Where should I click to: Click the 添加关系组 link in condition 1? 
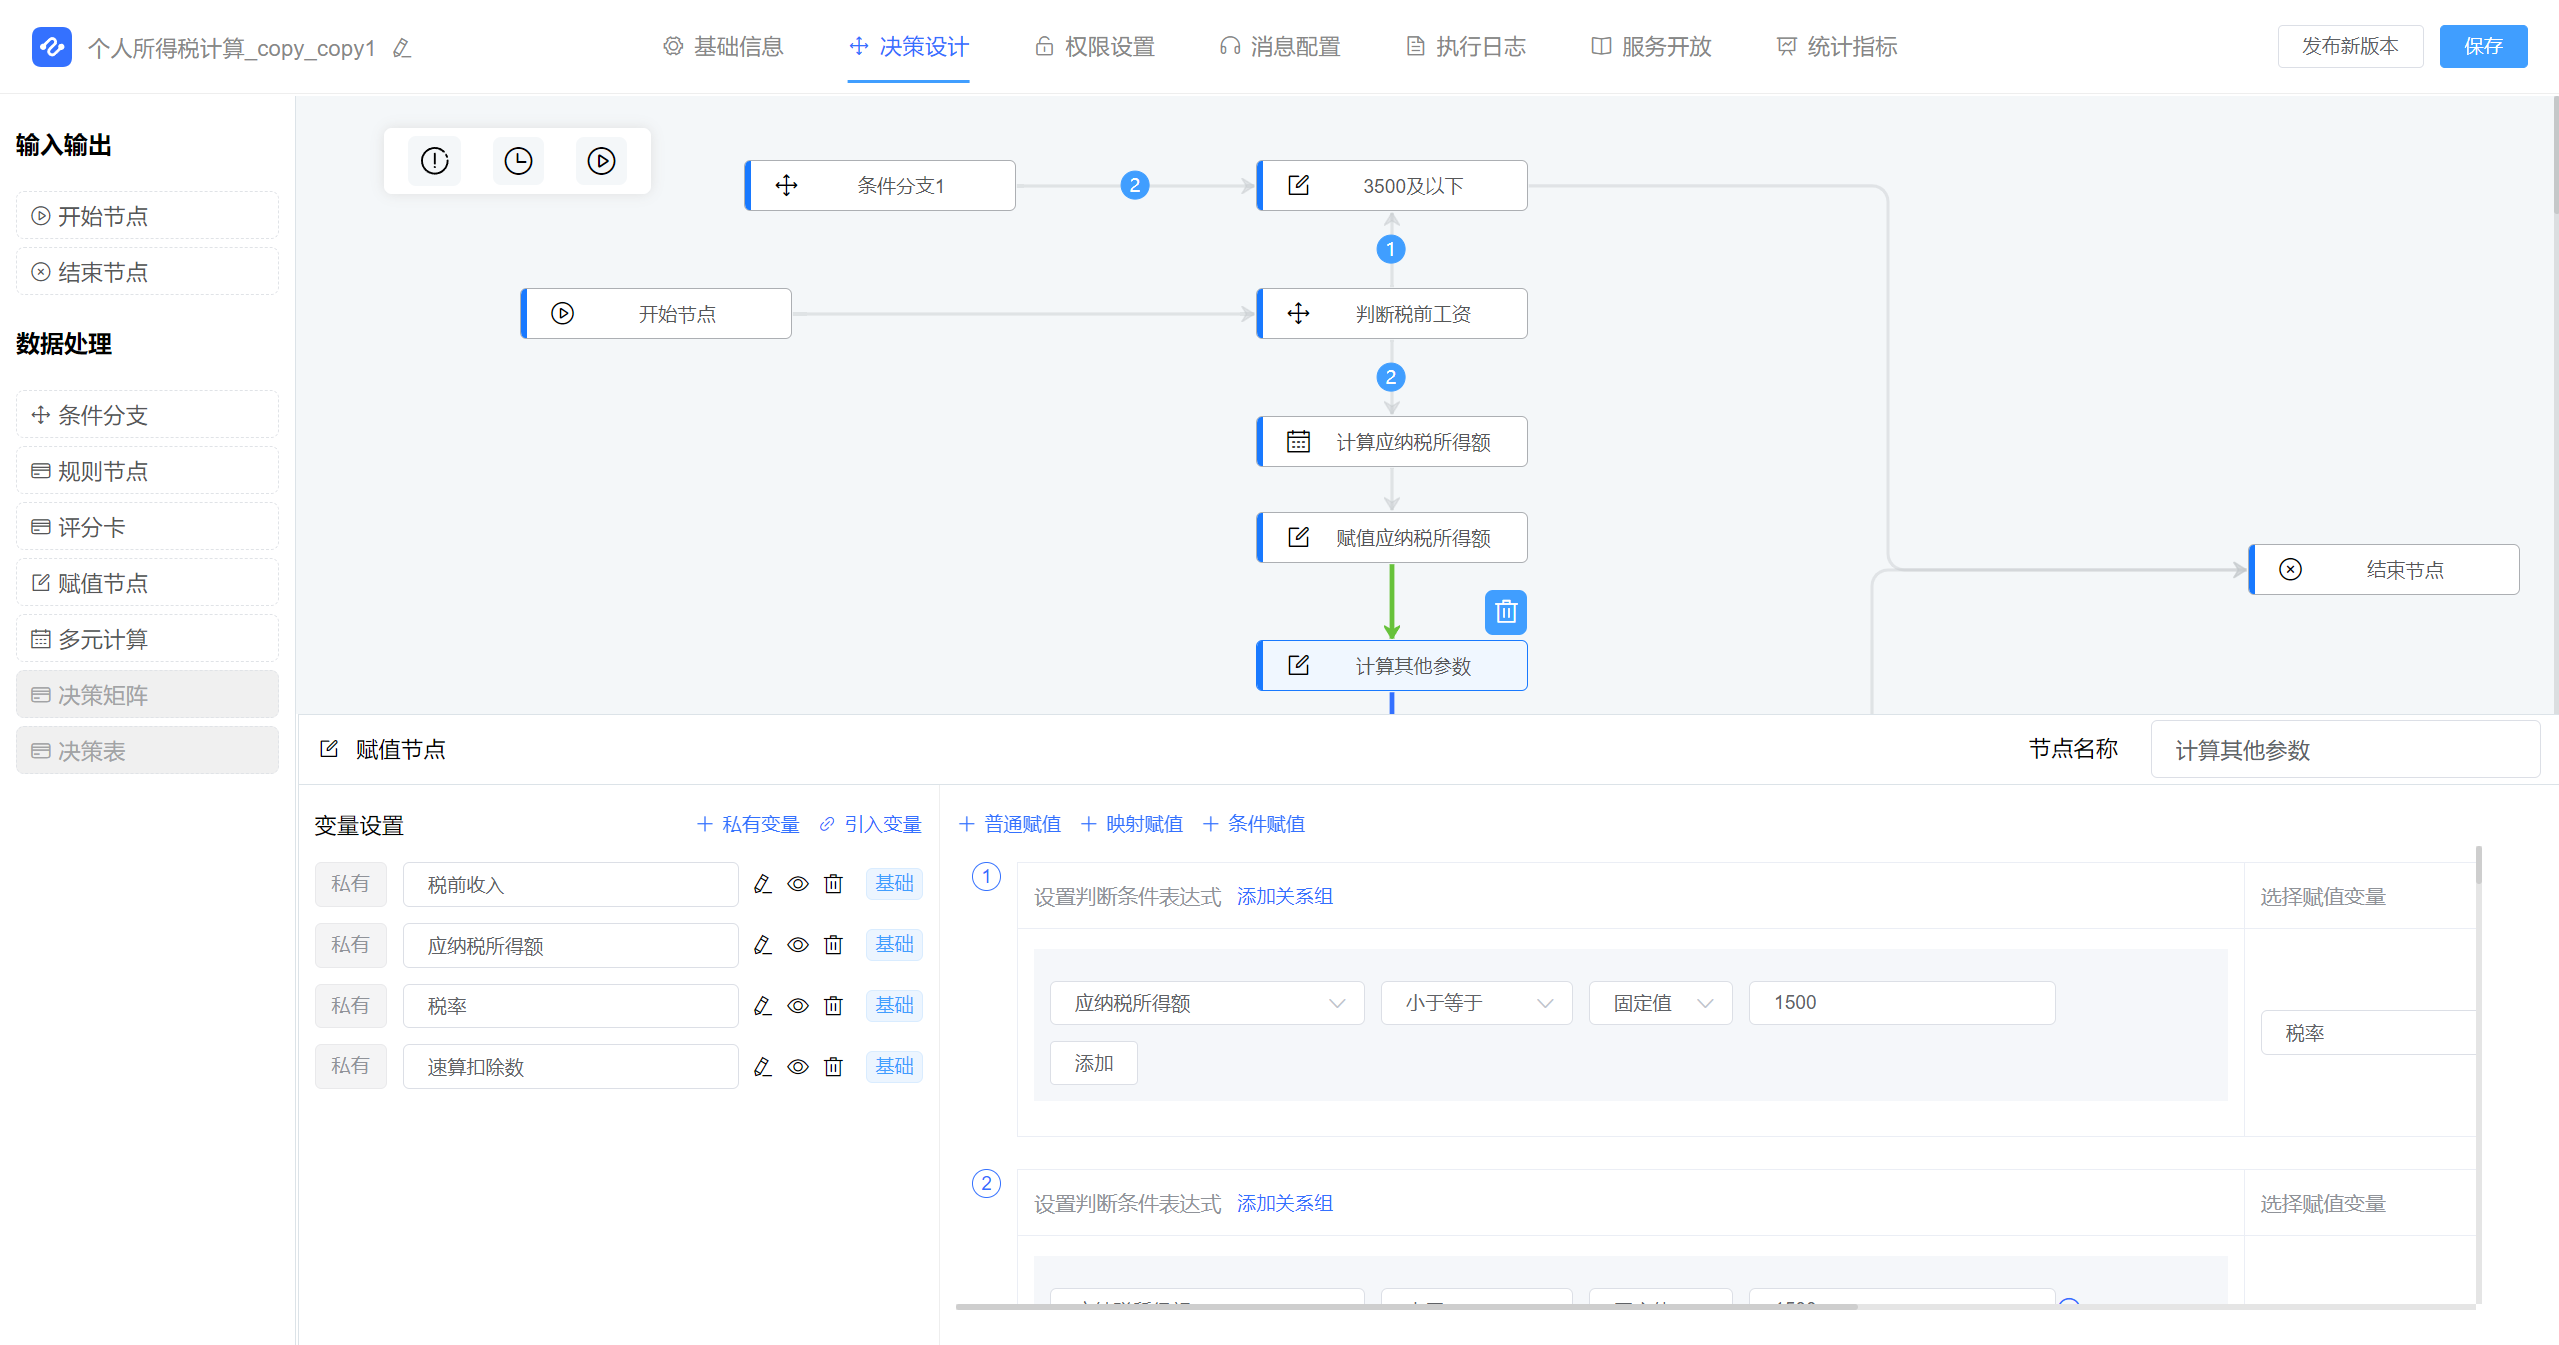(x=1284, y=896)
